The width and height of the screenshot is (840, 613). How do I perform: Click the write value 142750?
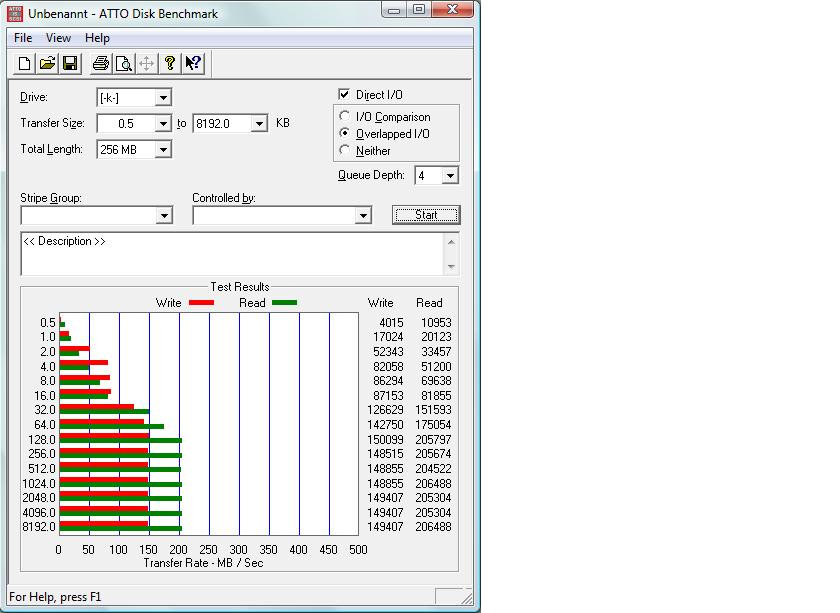[385, 425]
